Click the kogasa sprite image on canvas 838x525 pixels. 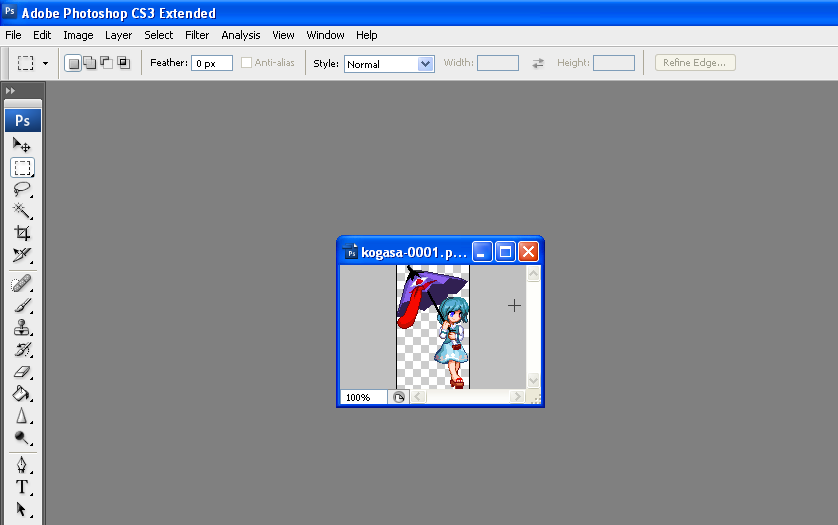[x=433, y=327]
